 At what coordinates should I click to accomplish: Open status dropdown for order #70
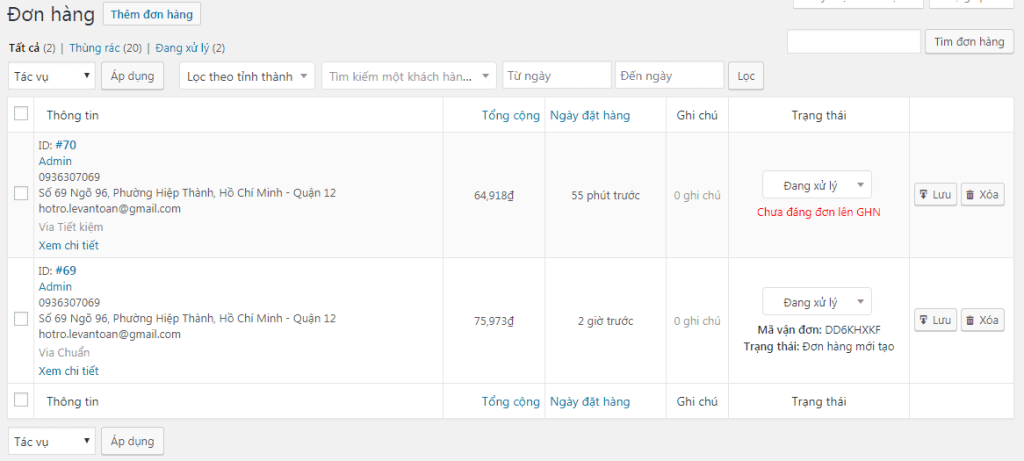coord(816,185)
